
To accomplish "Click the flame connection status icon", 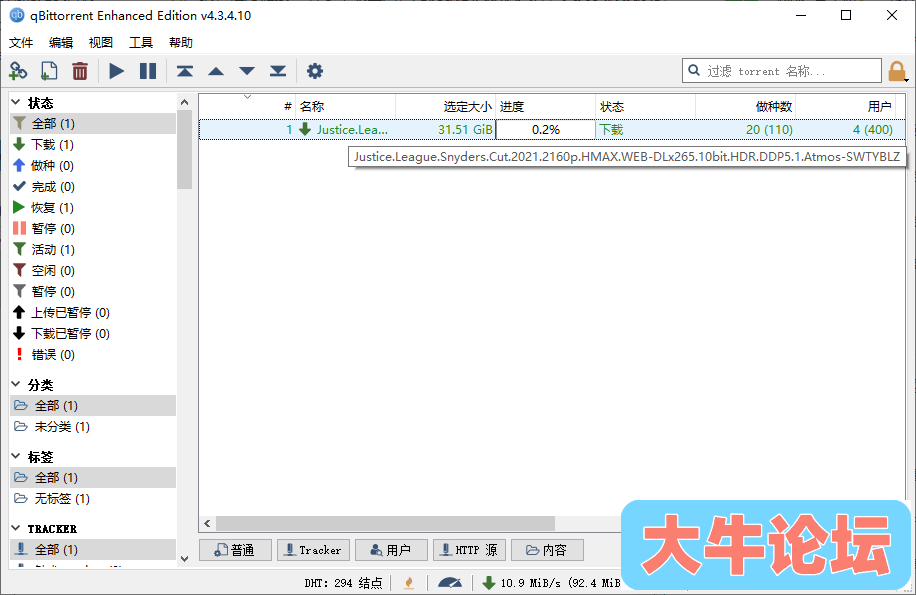I will [409, 583].
